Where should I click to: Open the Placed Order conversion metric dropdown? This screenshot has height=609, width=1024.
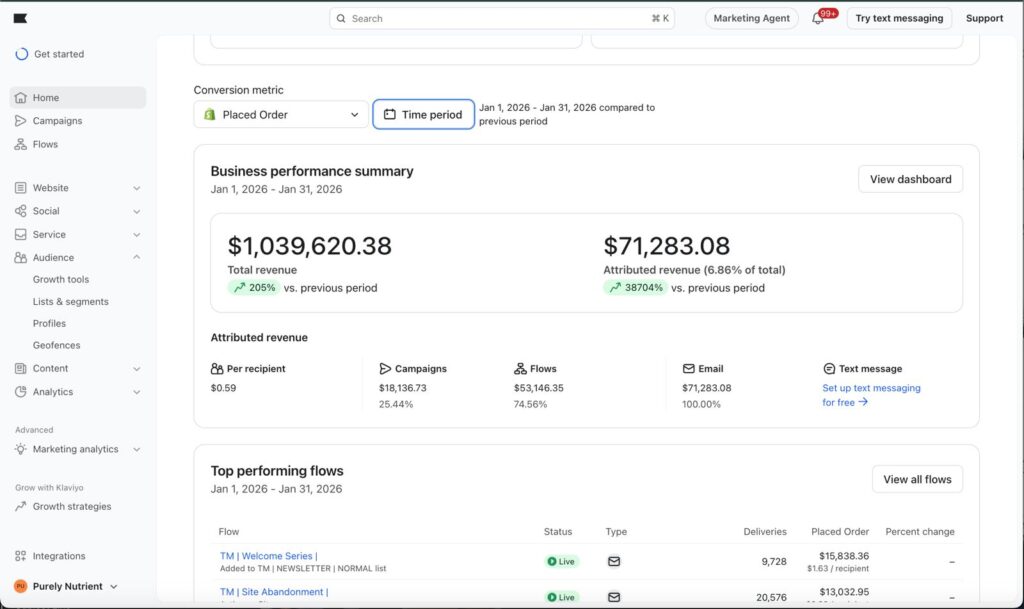[281, 115]
